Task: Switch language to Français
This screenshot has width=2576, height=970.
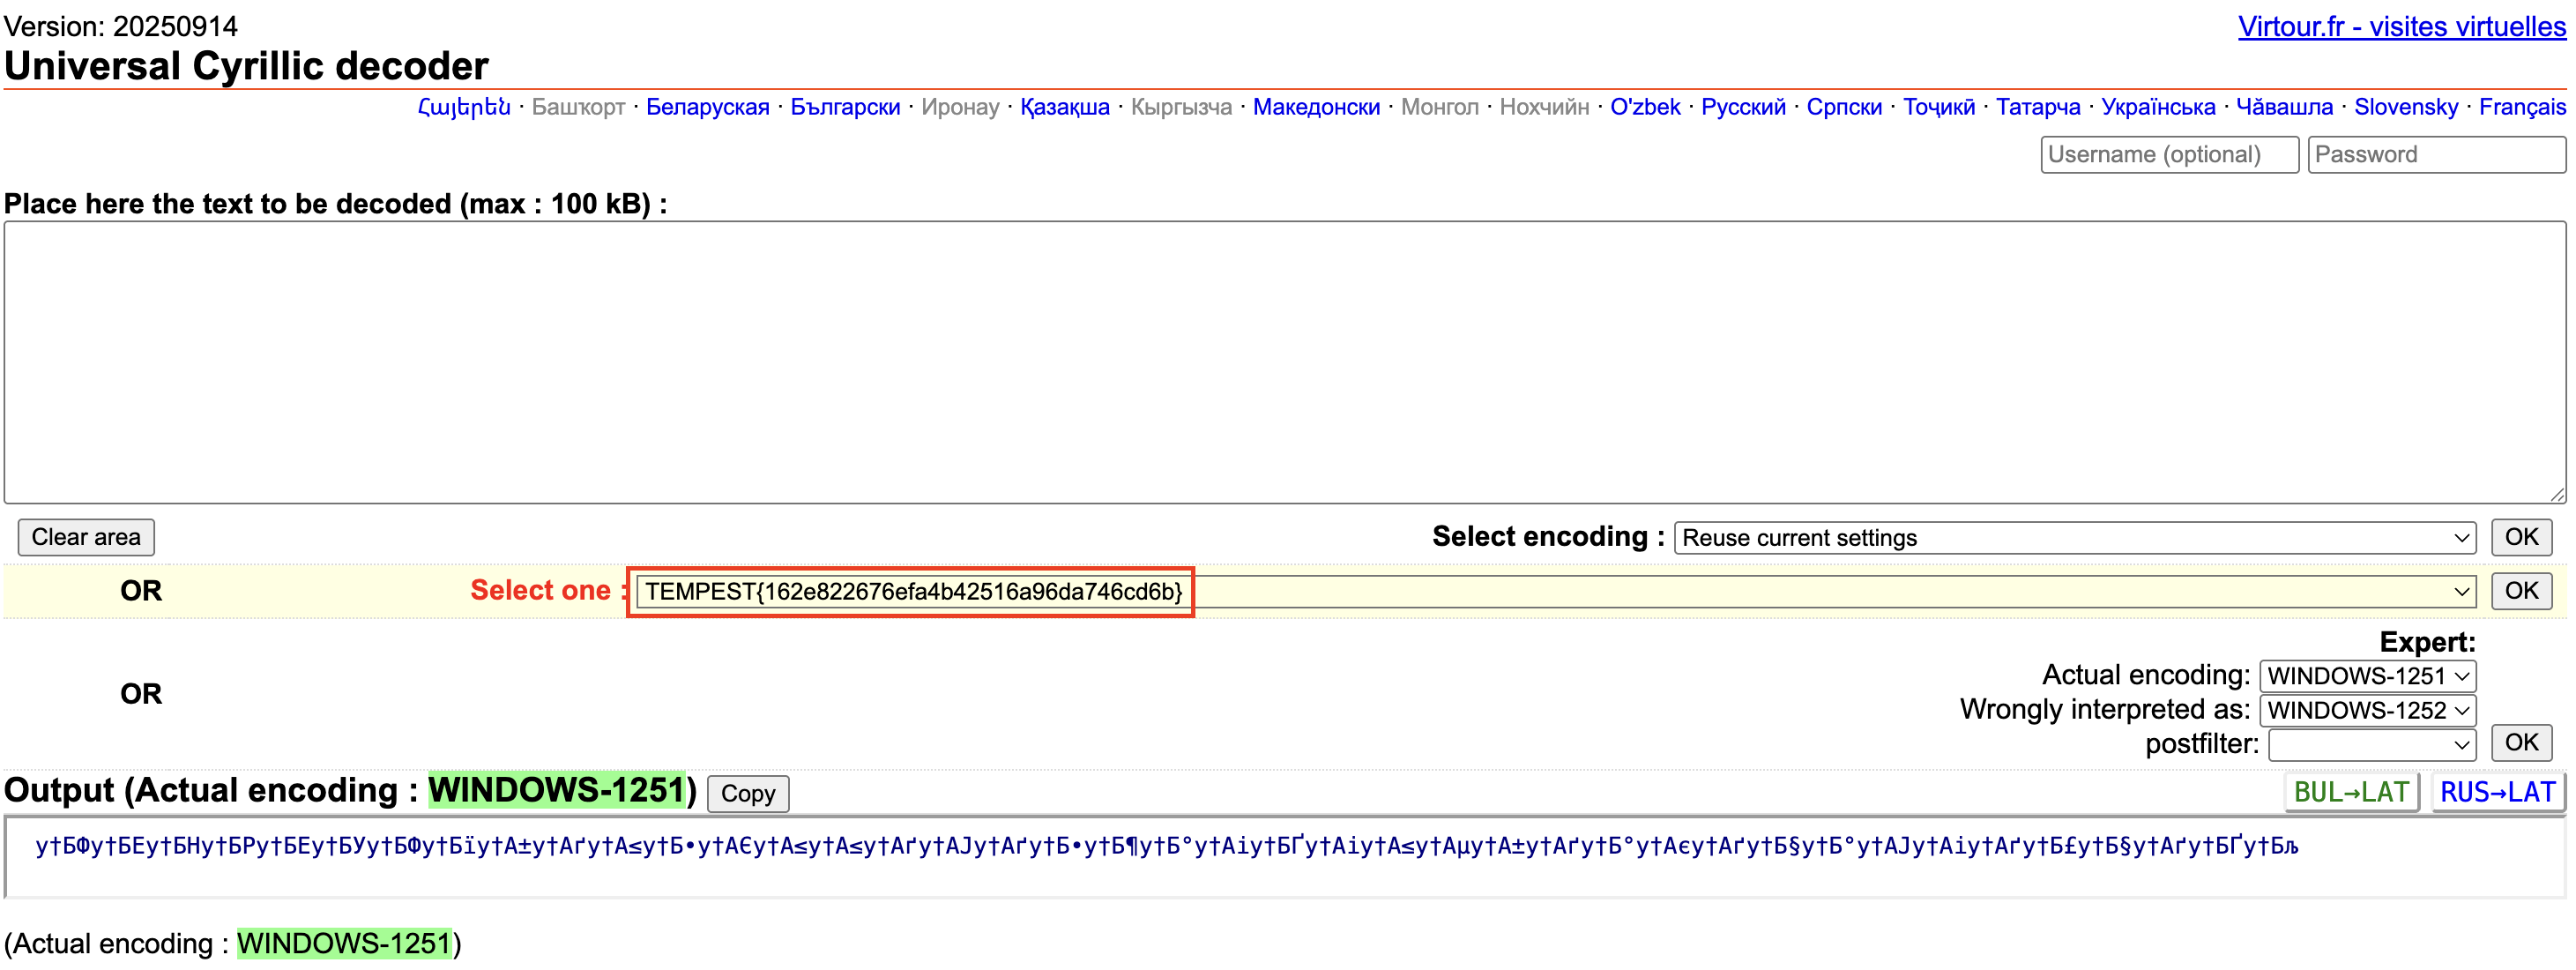Action: pos(2521,107)
